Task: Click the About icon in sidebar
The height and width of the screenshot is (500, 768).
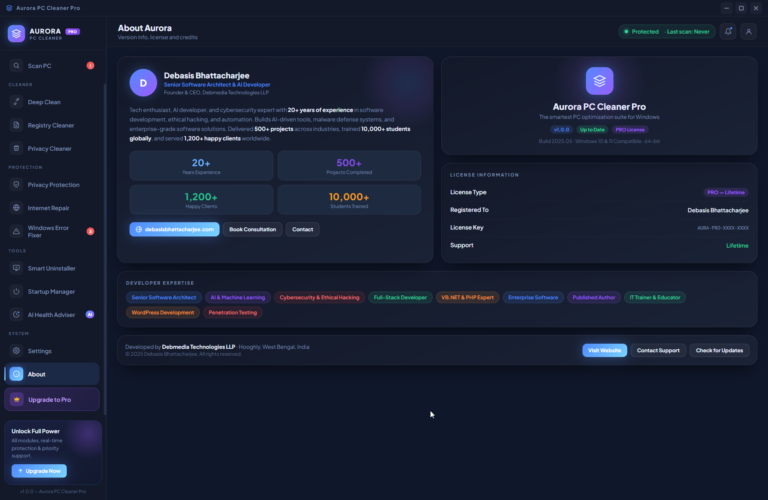Action: 16,374
